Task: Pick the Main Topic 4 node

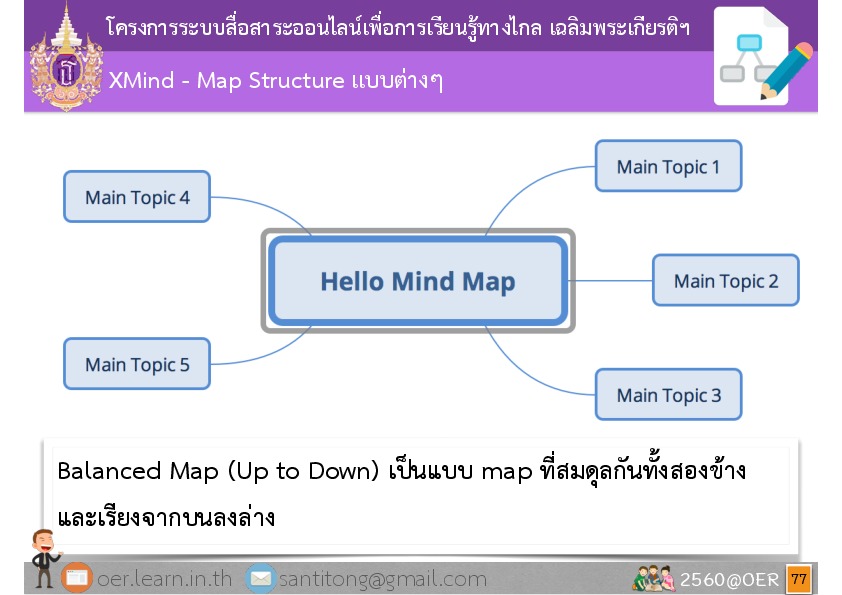Action: tap(137, 197)
